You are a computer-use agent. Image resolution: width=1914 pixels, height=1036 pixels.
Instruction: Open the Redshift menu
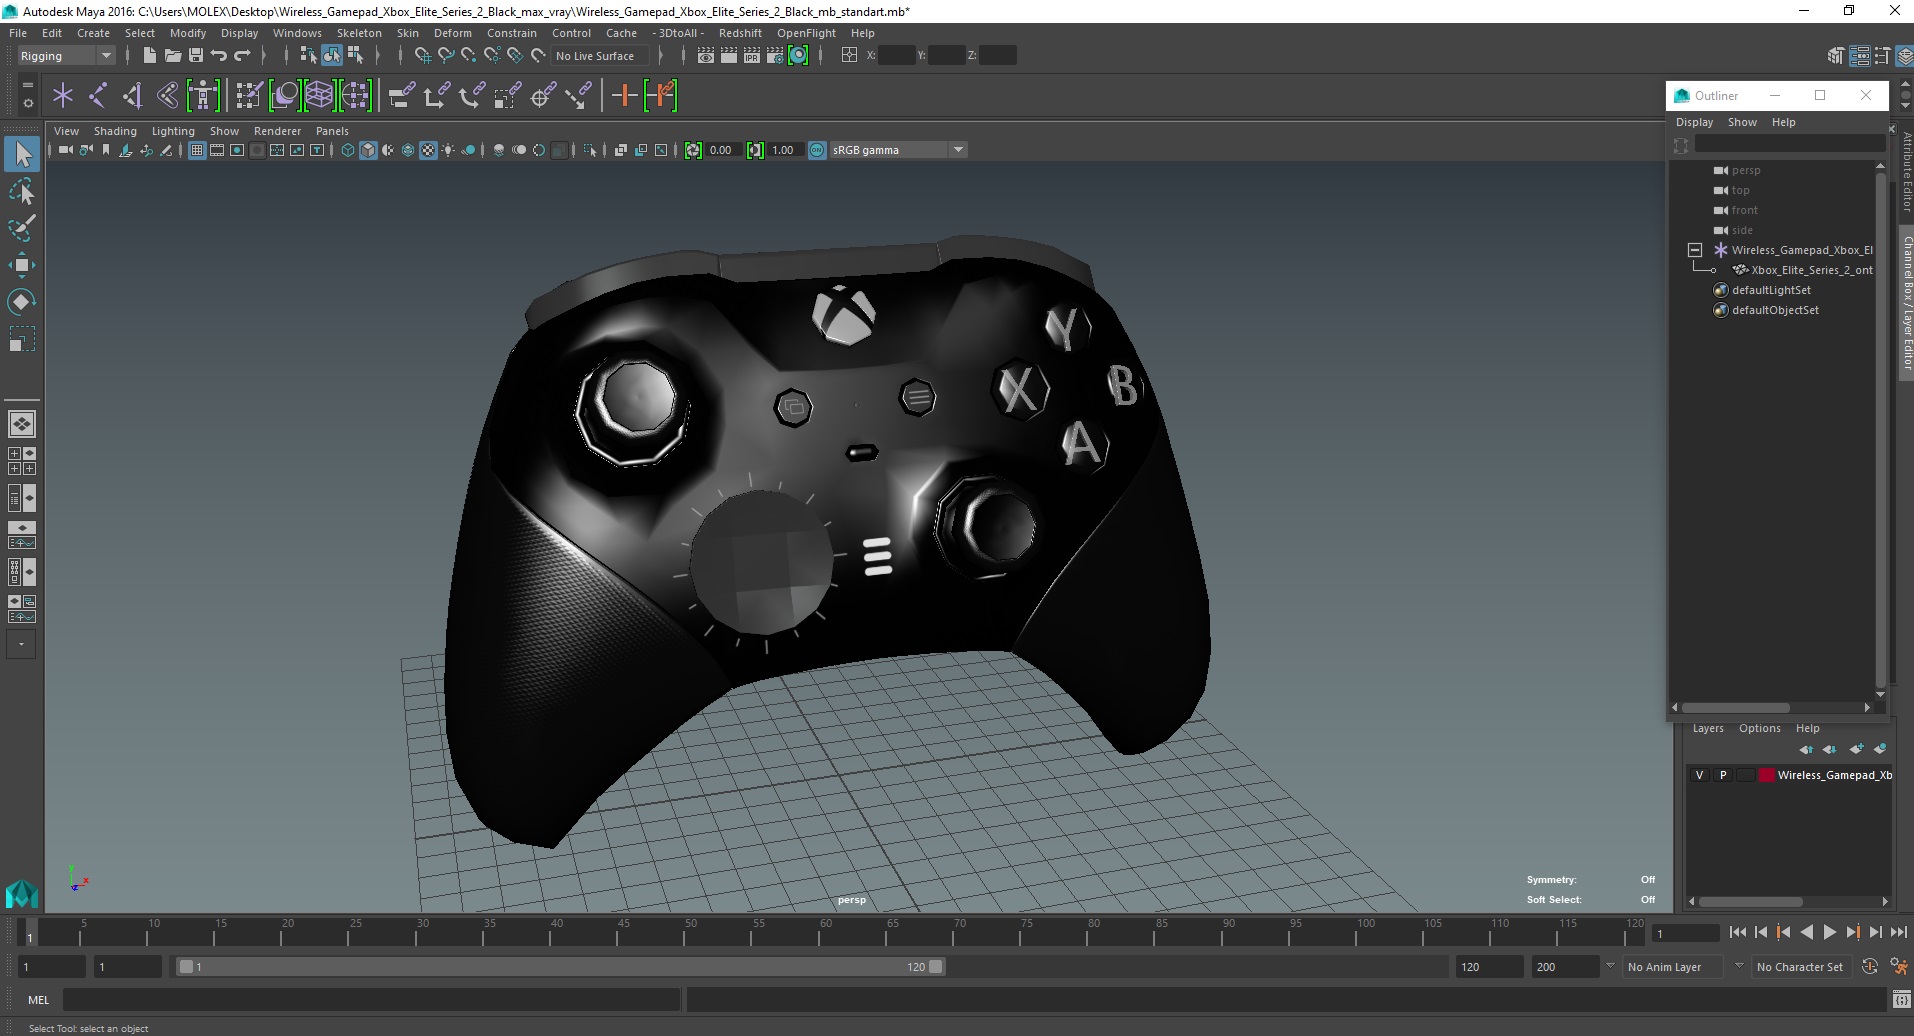(740, 33)
